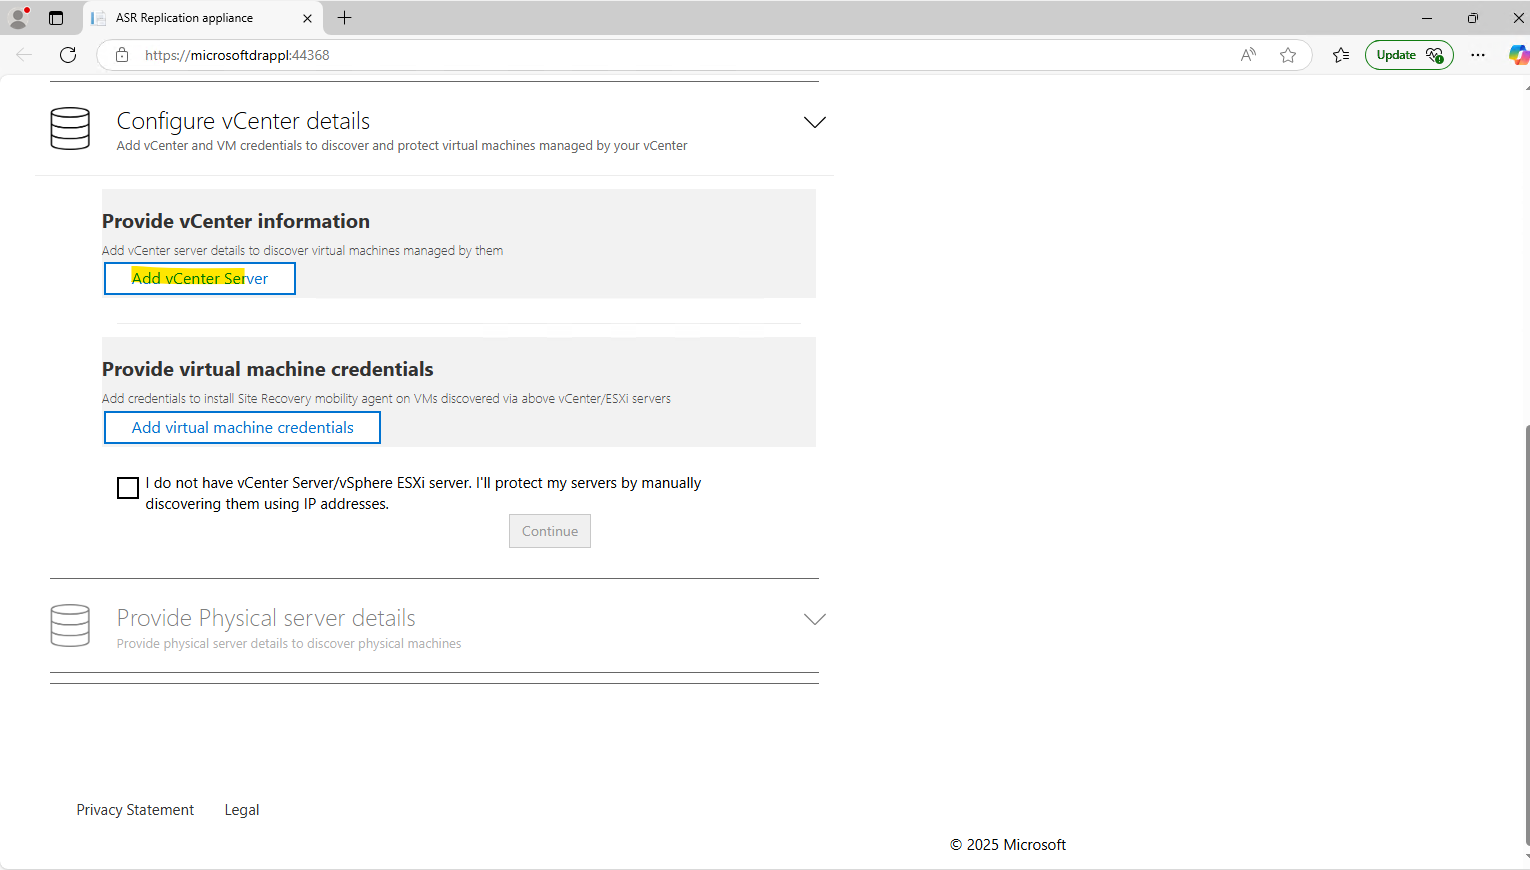The height and width of the screenshot is (870, 1530).
Task: Click the Provide vCenter information heading
Action: coord(236,221)
